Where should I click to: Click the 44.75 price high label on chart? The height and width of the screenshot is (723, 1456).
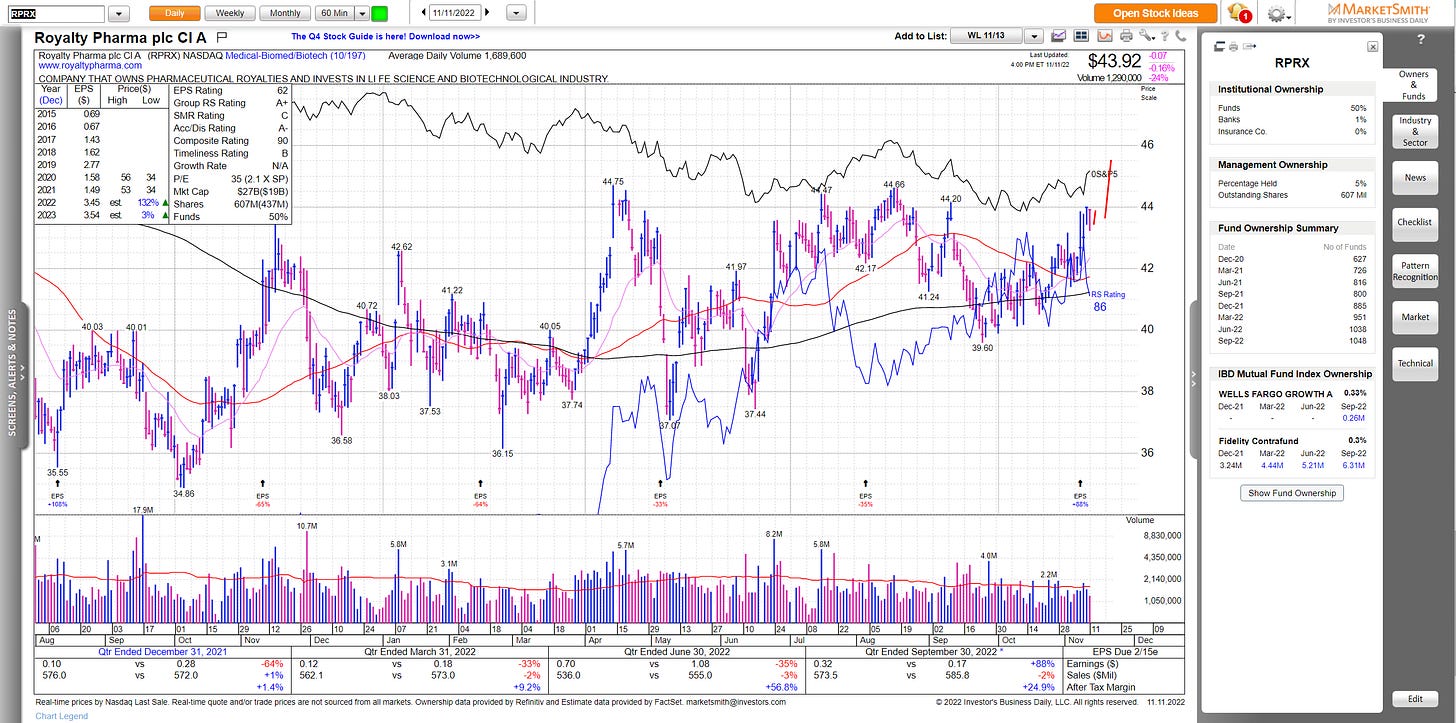click(x=613, y=181)
